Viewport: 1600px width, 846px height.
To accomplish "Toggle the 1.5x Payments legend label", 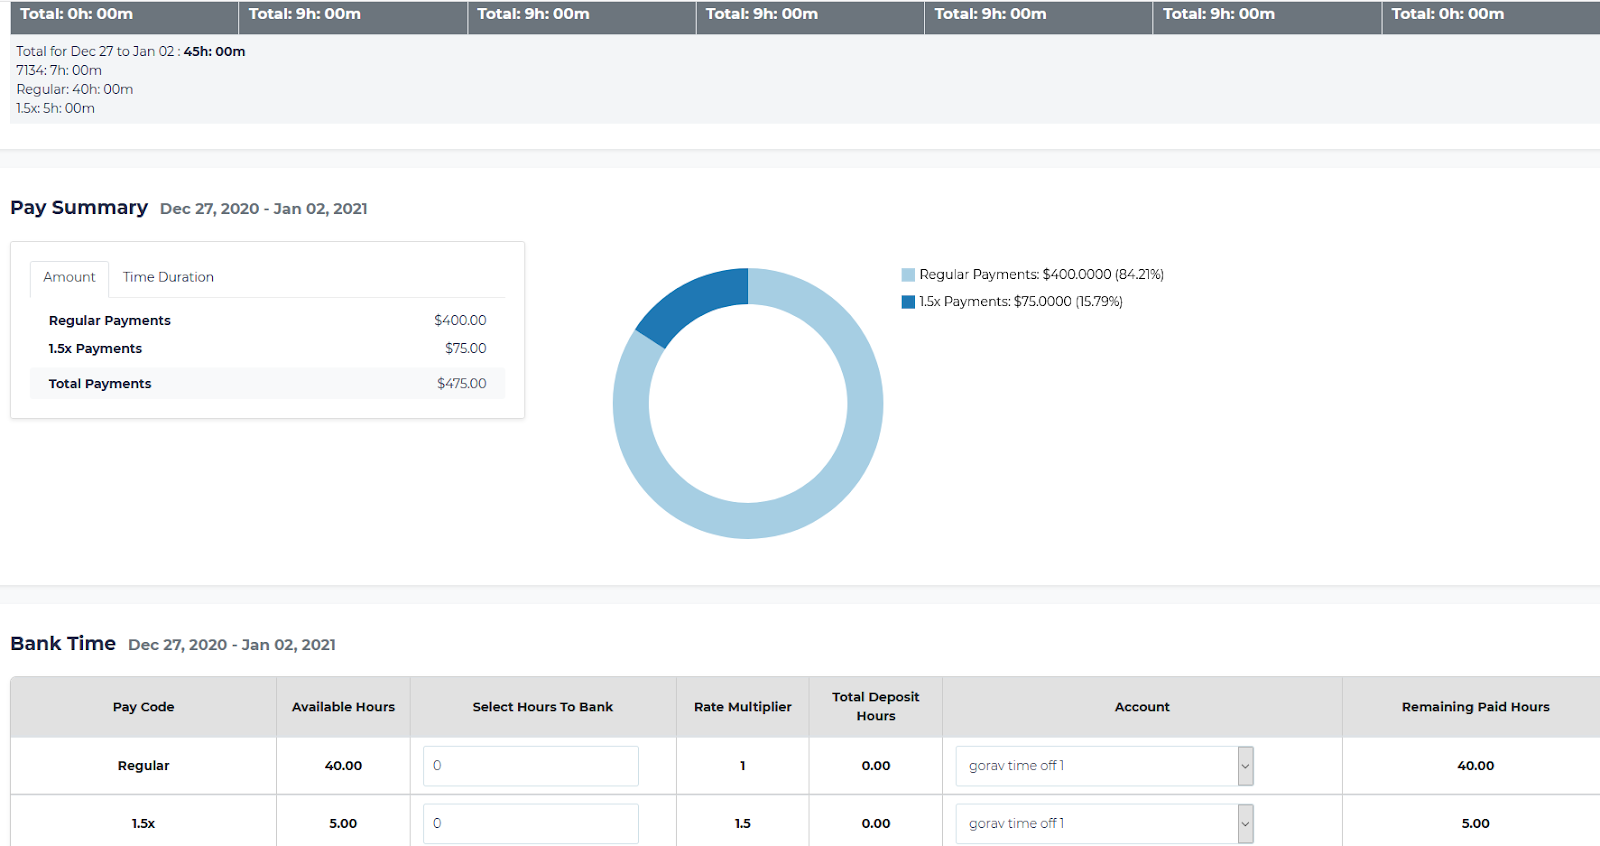I will 1020,302.
